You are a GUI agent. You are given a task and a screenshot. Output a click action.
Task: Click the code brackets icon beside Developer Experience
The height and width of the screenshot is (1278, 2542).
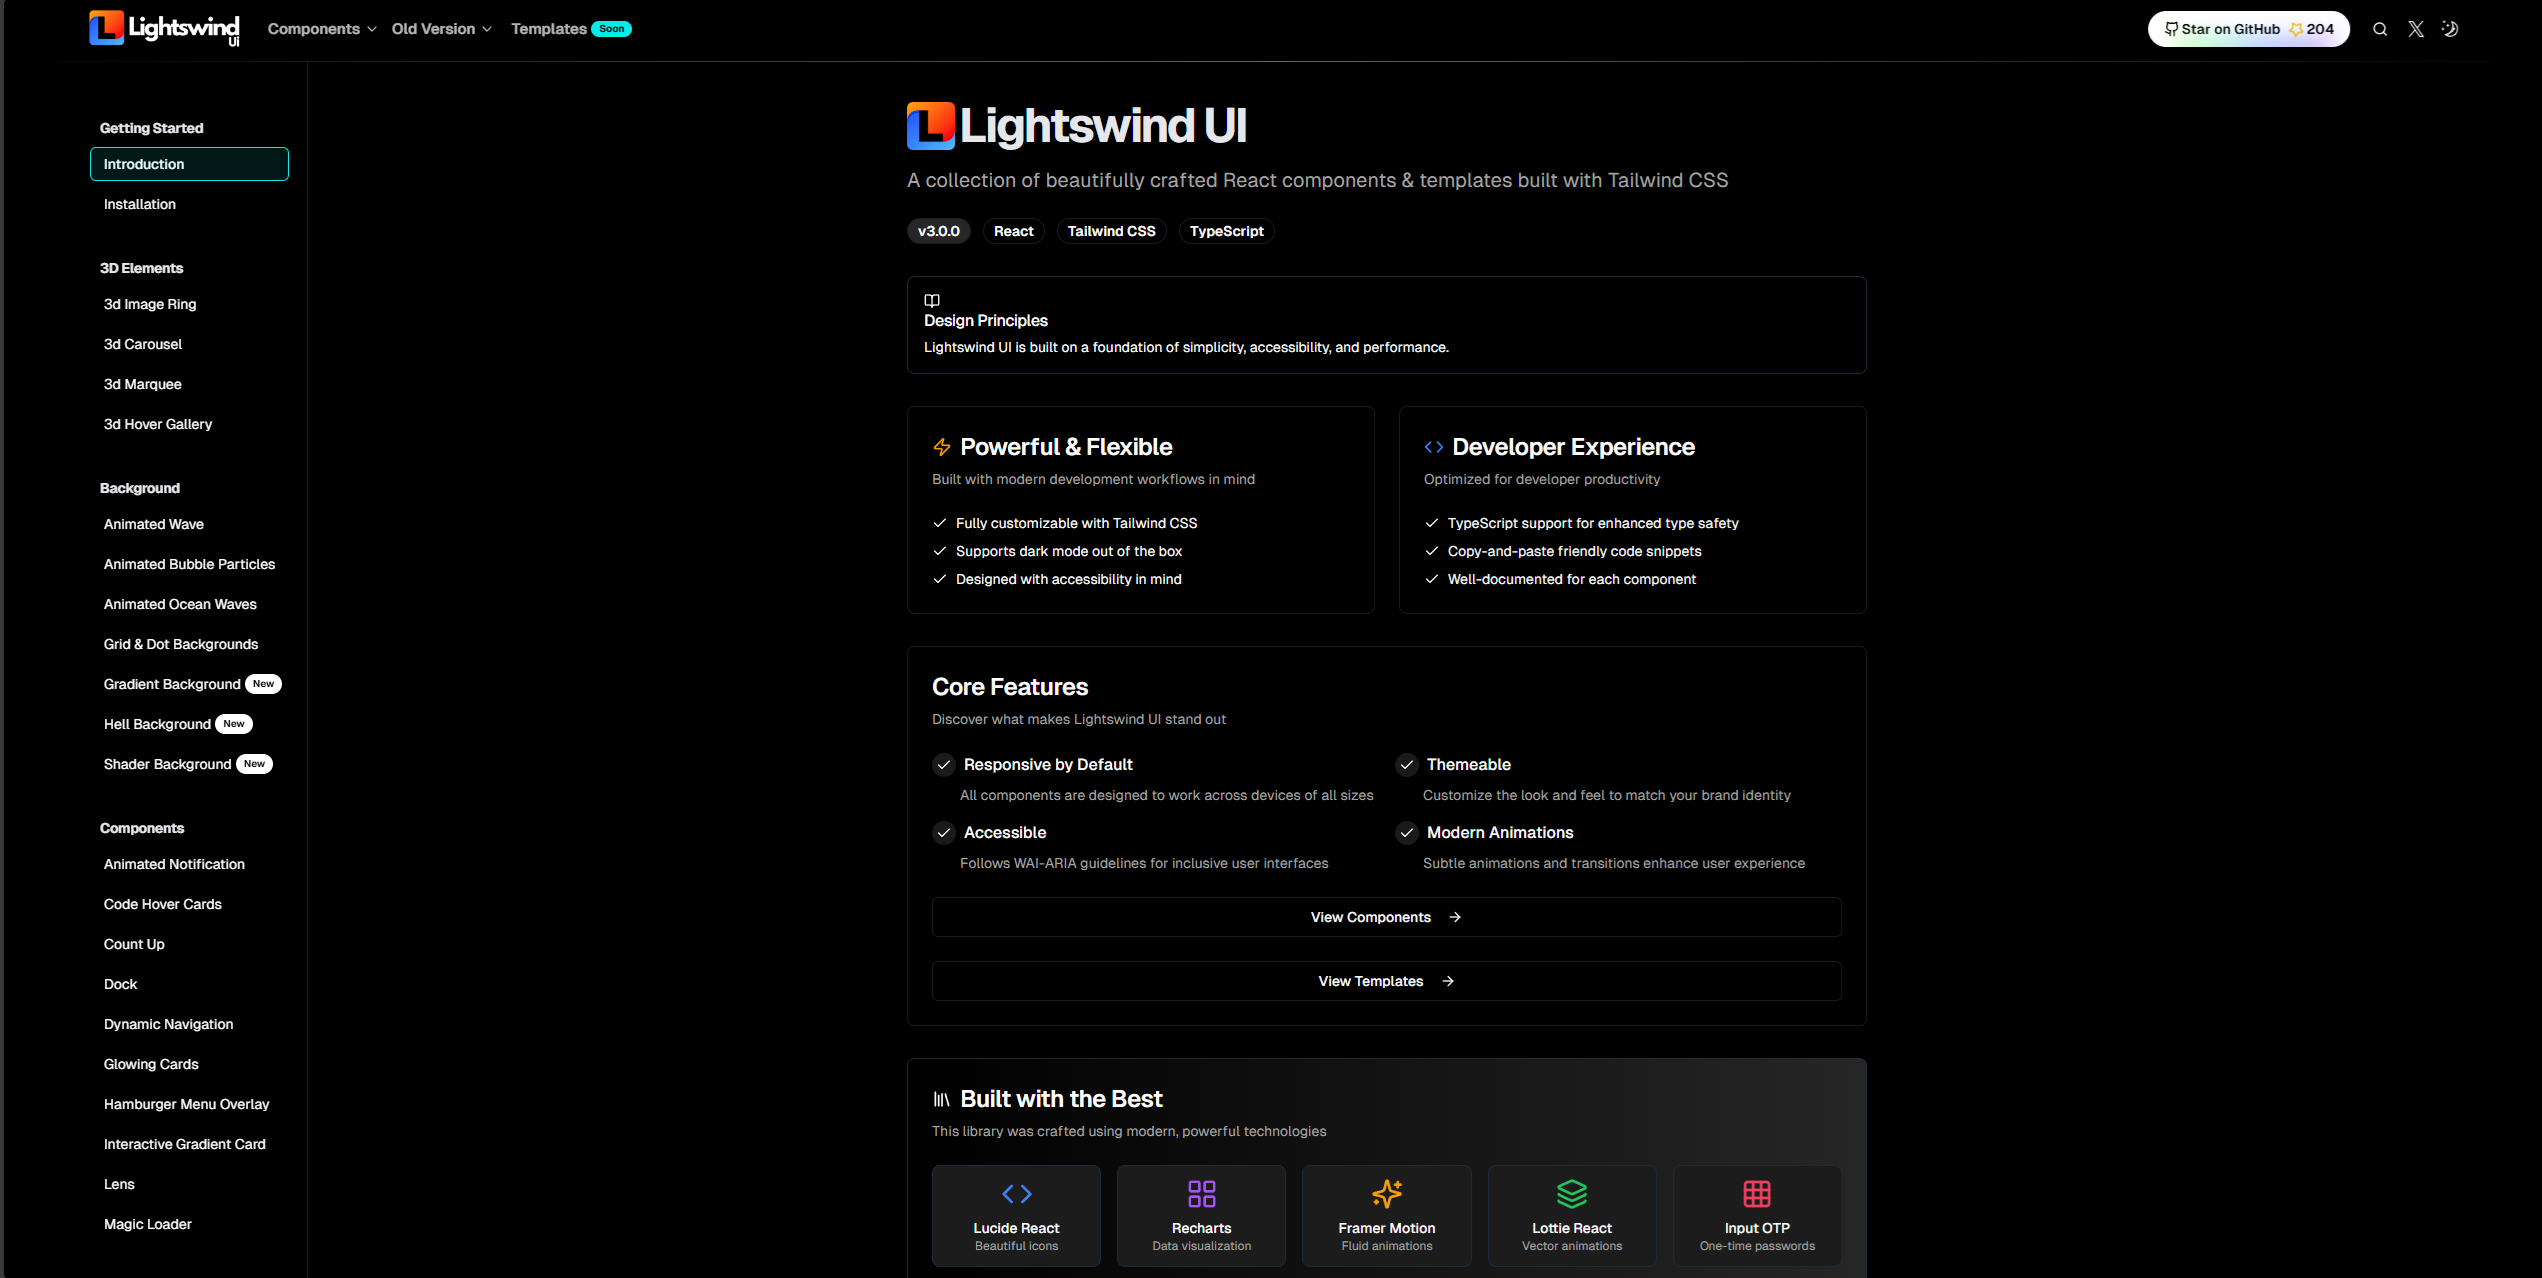click(x=1434, y=447)
